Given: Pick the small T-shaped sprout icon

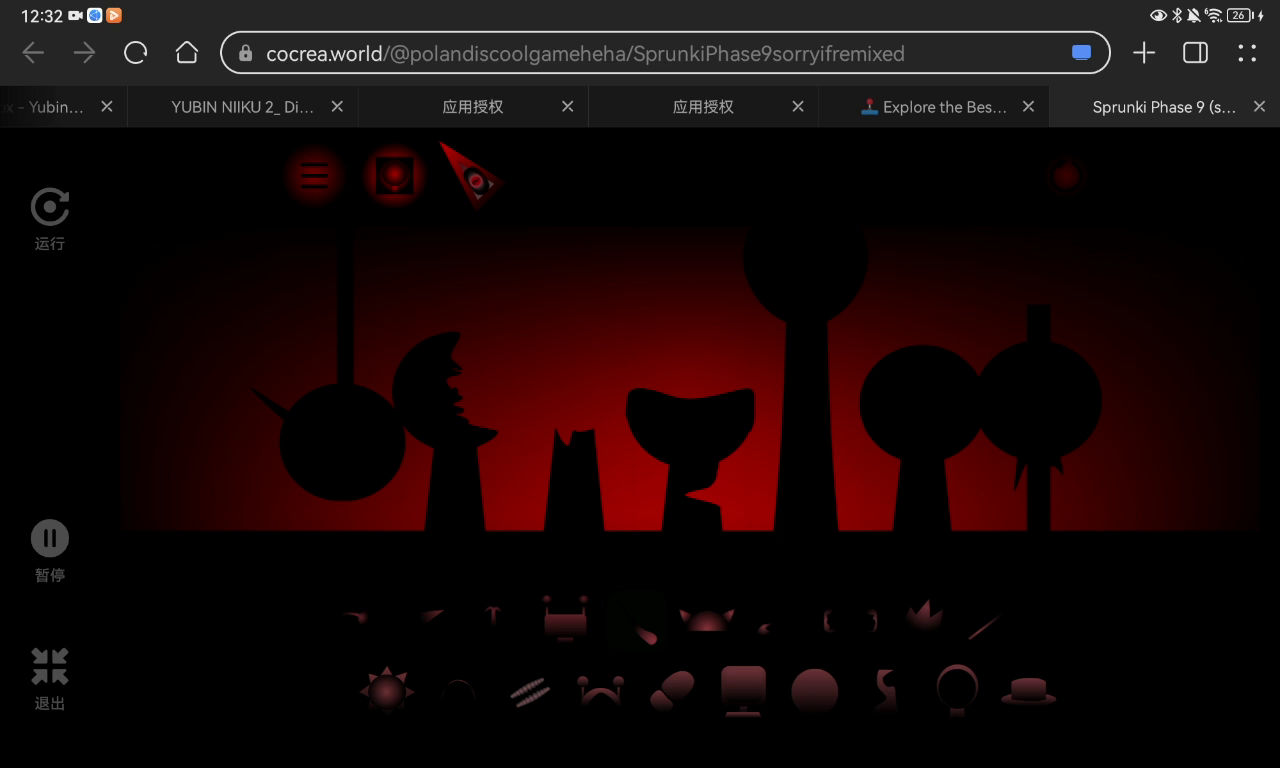Looking at the screenshot, I should pos(492,614).
